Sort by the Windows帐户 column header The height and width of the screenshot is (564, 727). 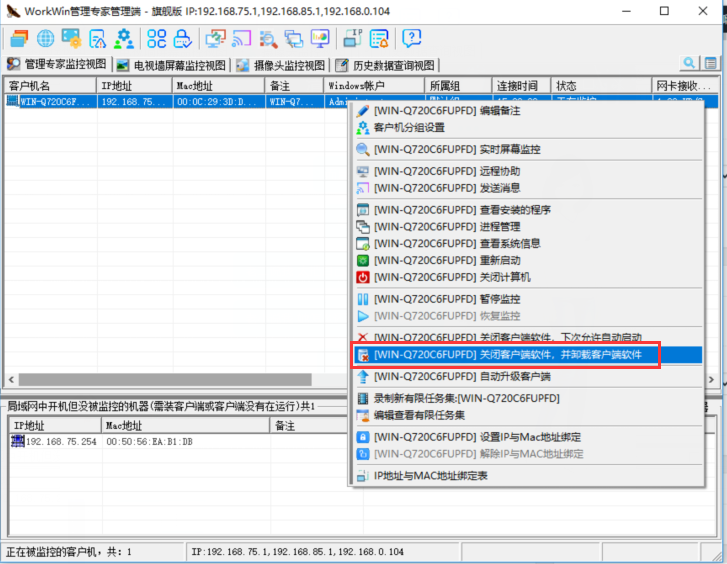point(374,86)
